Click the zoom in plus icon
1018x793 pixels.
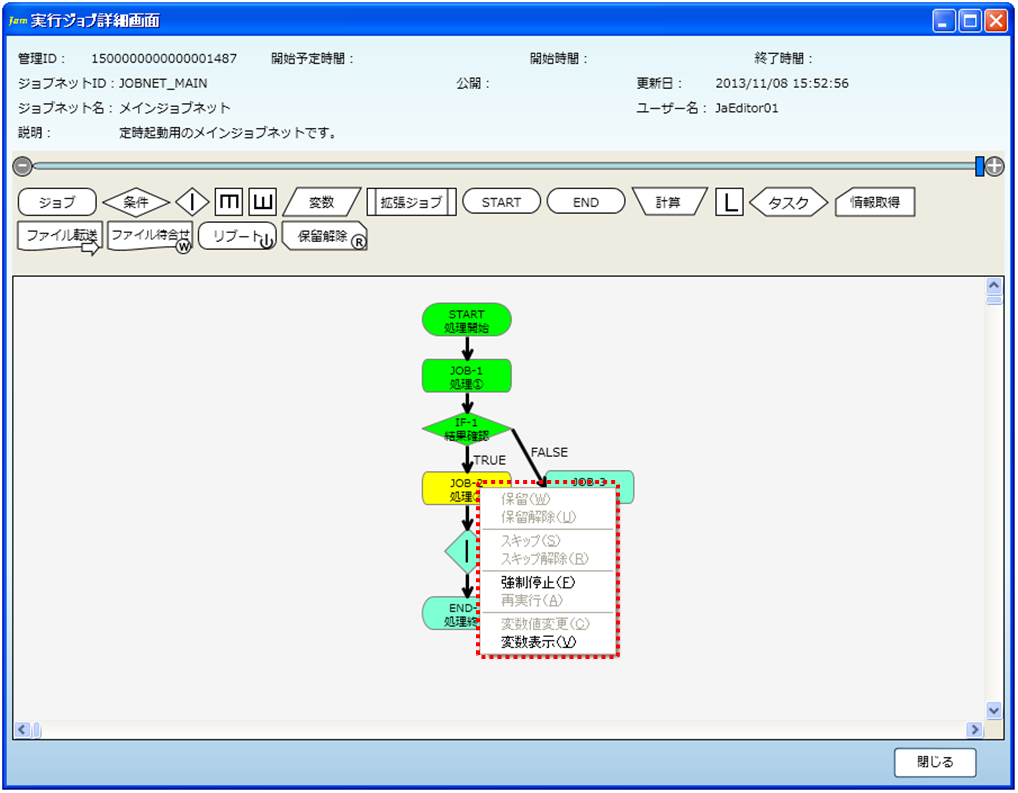[995, 166]
